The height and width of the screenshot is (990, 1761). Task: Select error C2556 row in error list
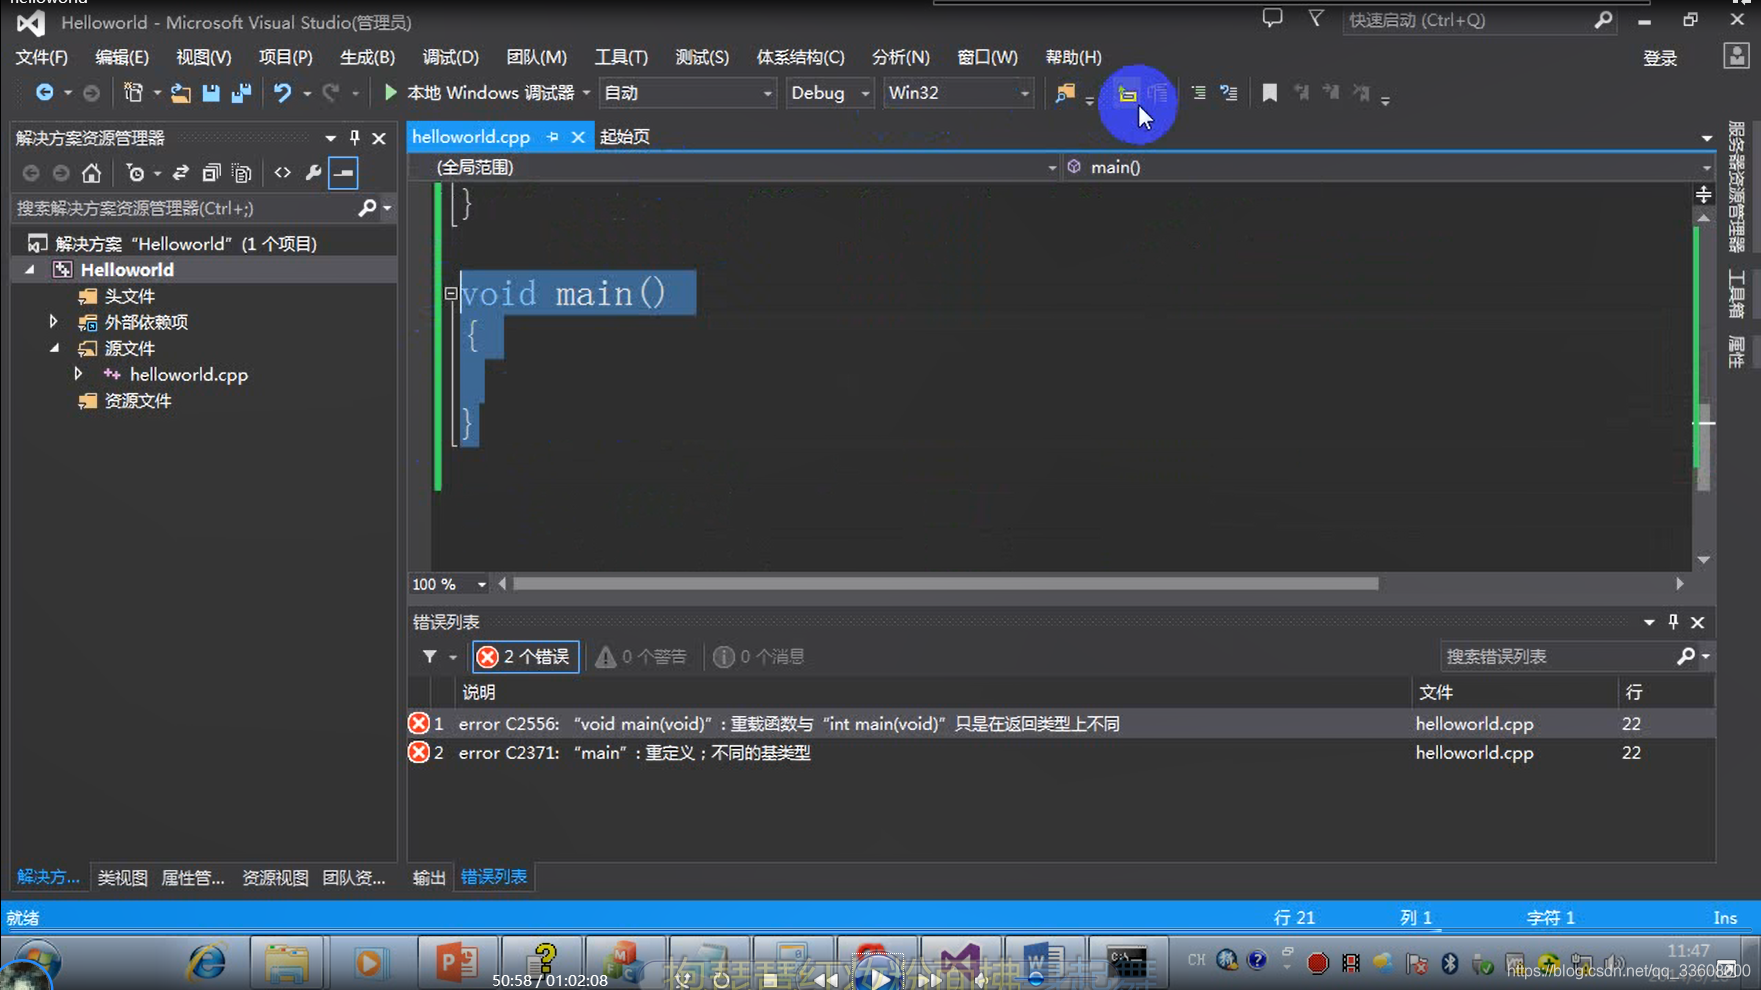click(1060, 723)
